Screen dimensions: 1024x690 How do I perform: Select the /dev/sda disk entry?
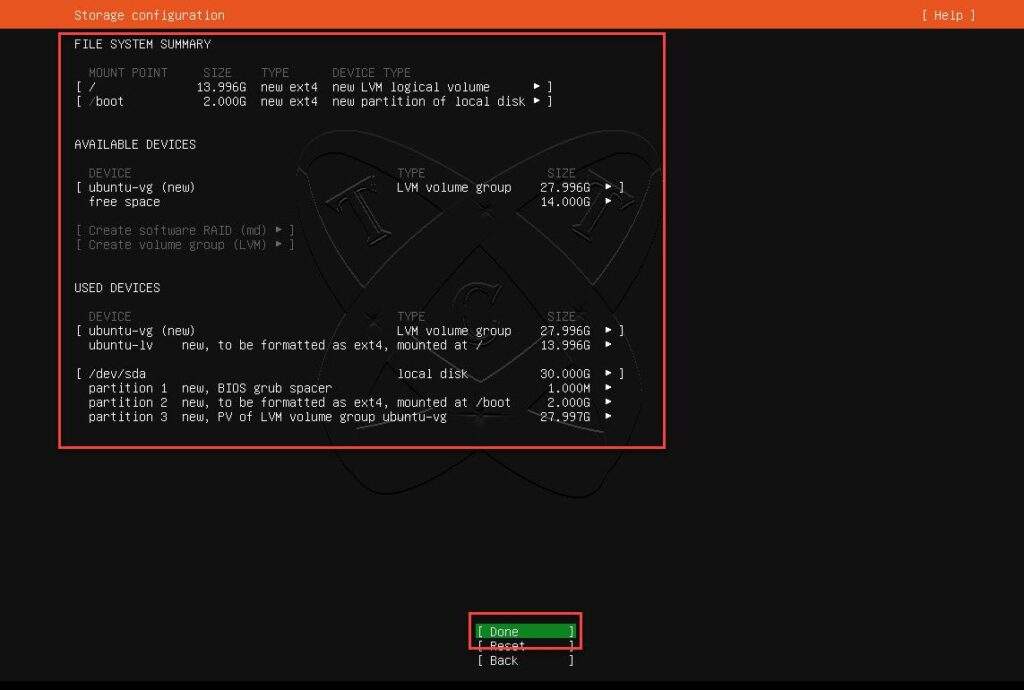pos(350,374)
